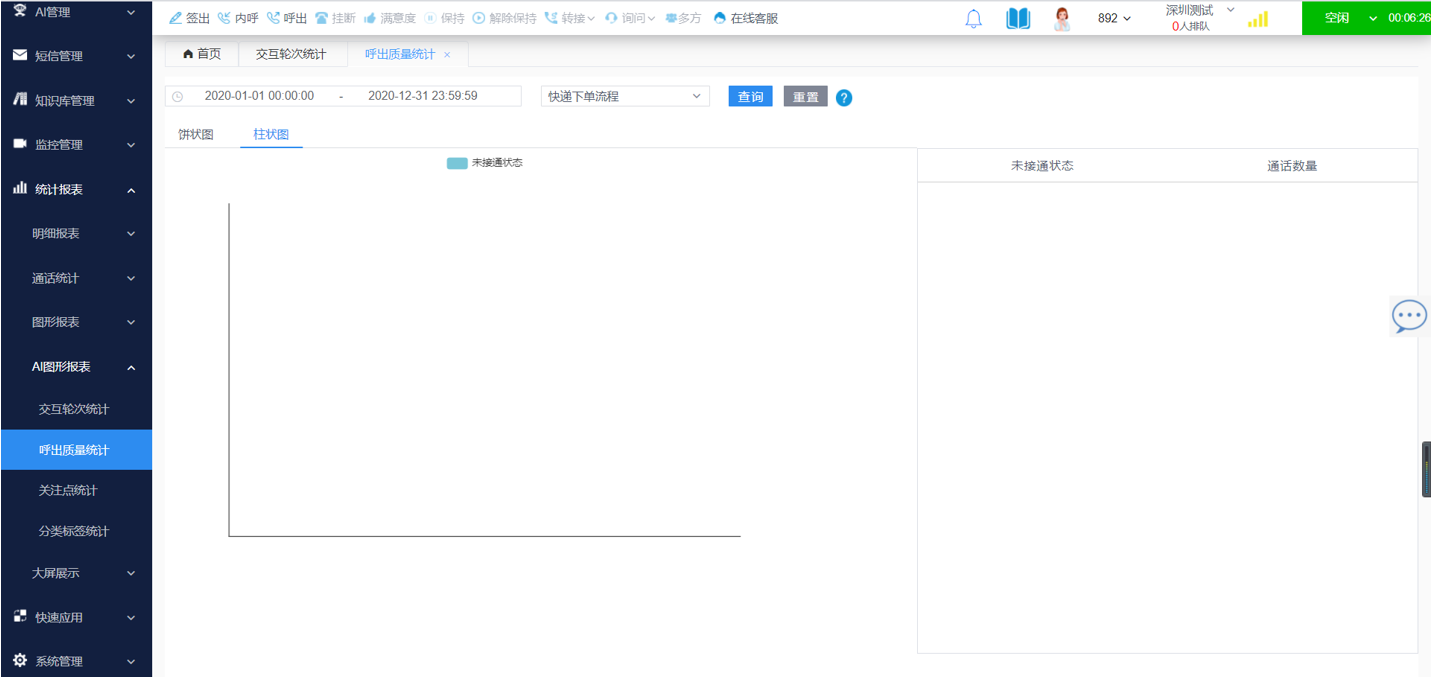Screen dimensions: 1431x677
Task: Open the 转接 transfer dropdown
Action: point(570,18)
